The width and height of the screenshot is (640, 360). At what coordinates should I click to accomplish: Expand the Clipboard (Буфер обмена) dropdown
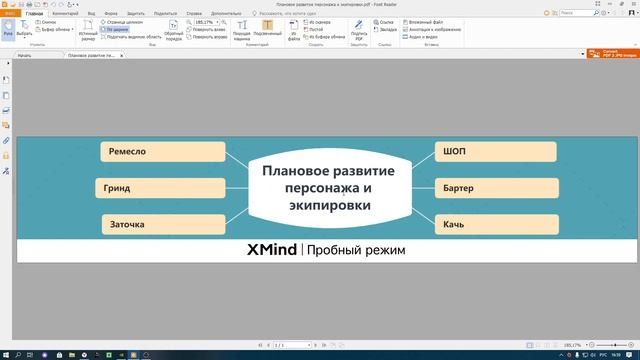[x=55, y=29]
